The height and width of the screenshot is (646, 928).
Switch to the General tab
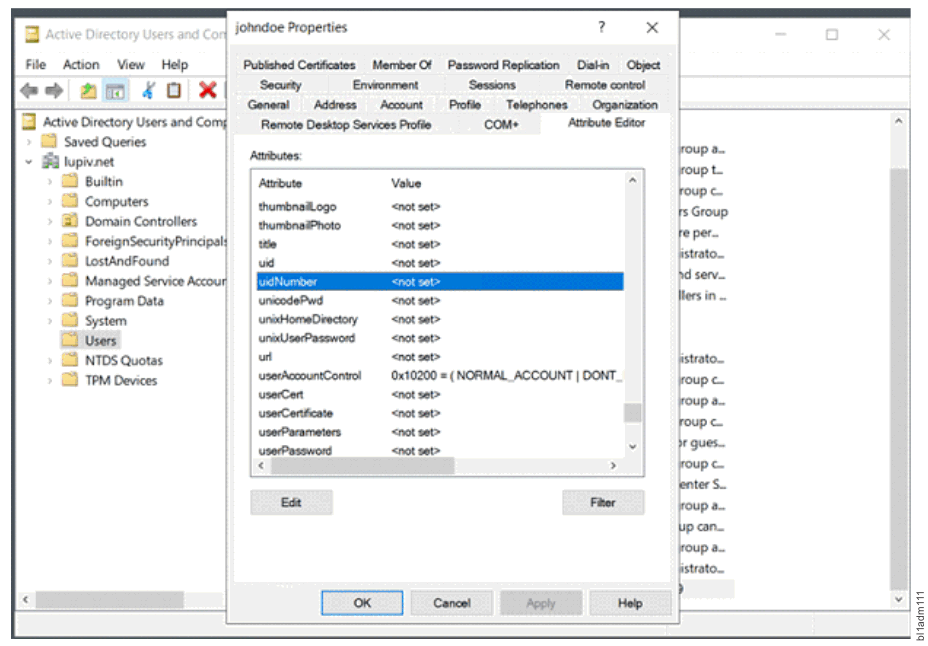coord(268,104)
